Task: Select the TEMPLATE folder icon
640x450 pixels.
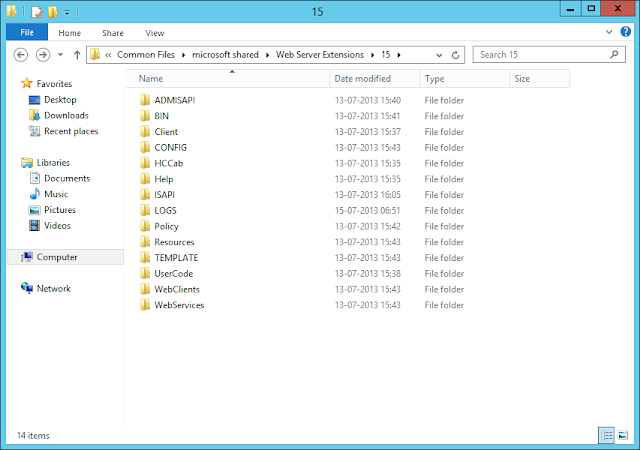Action: pos(145,258)
